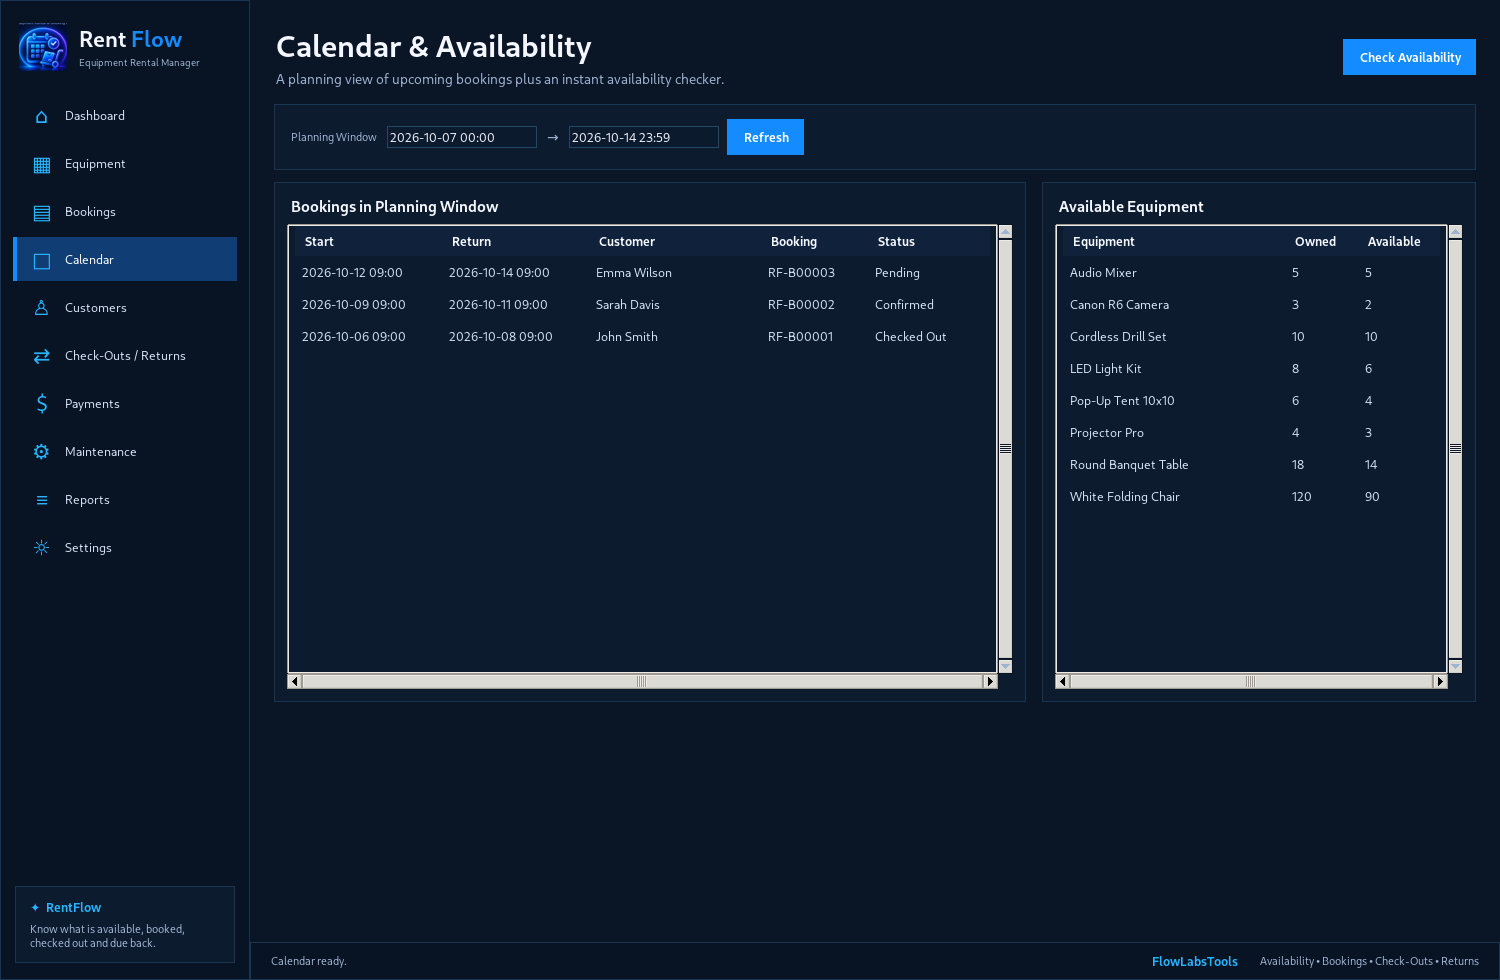
Task: Click the Check Availability button
Action: 1409,57
